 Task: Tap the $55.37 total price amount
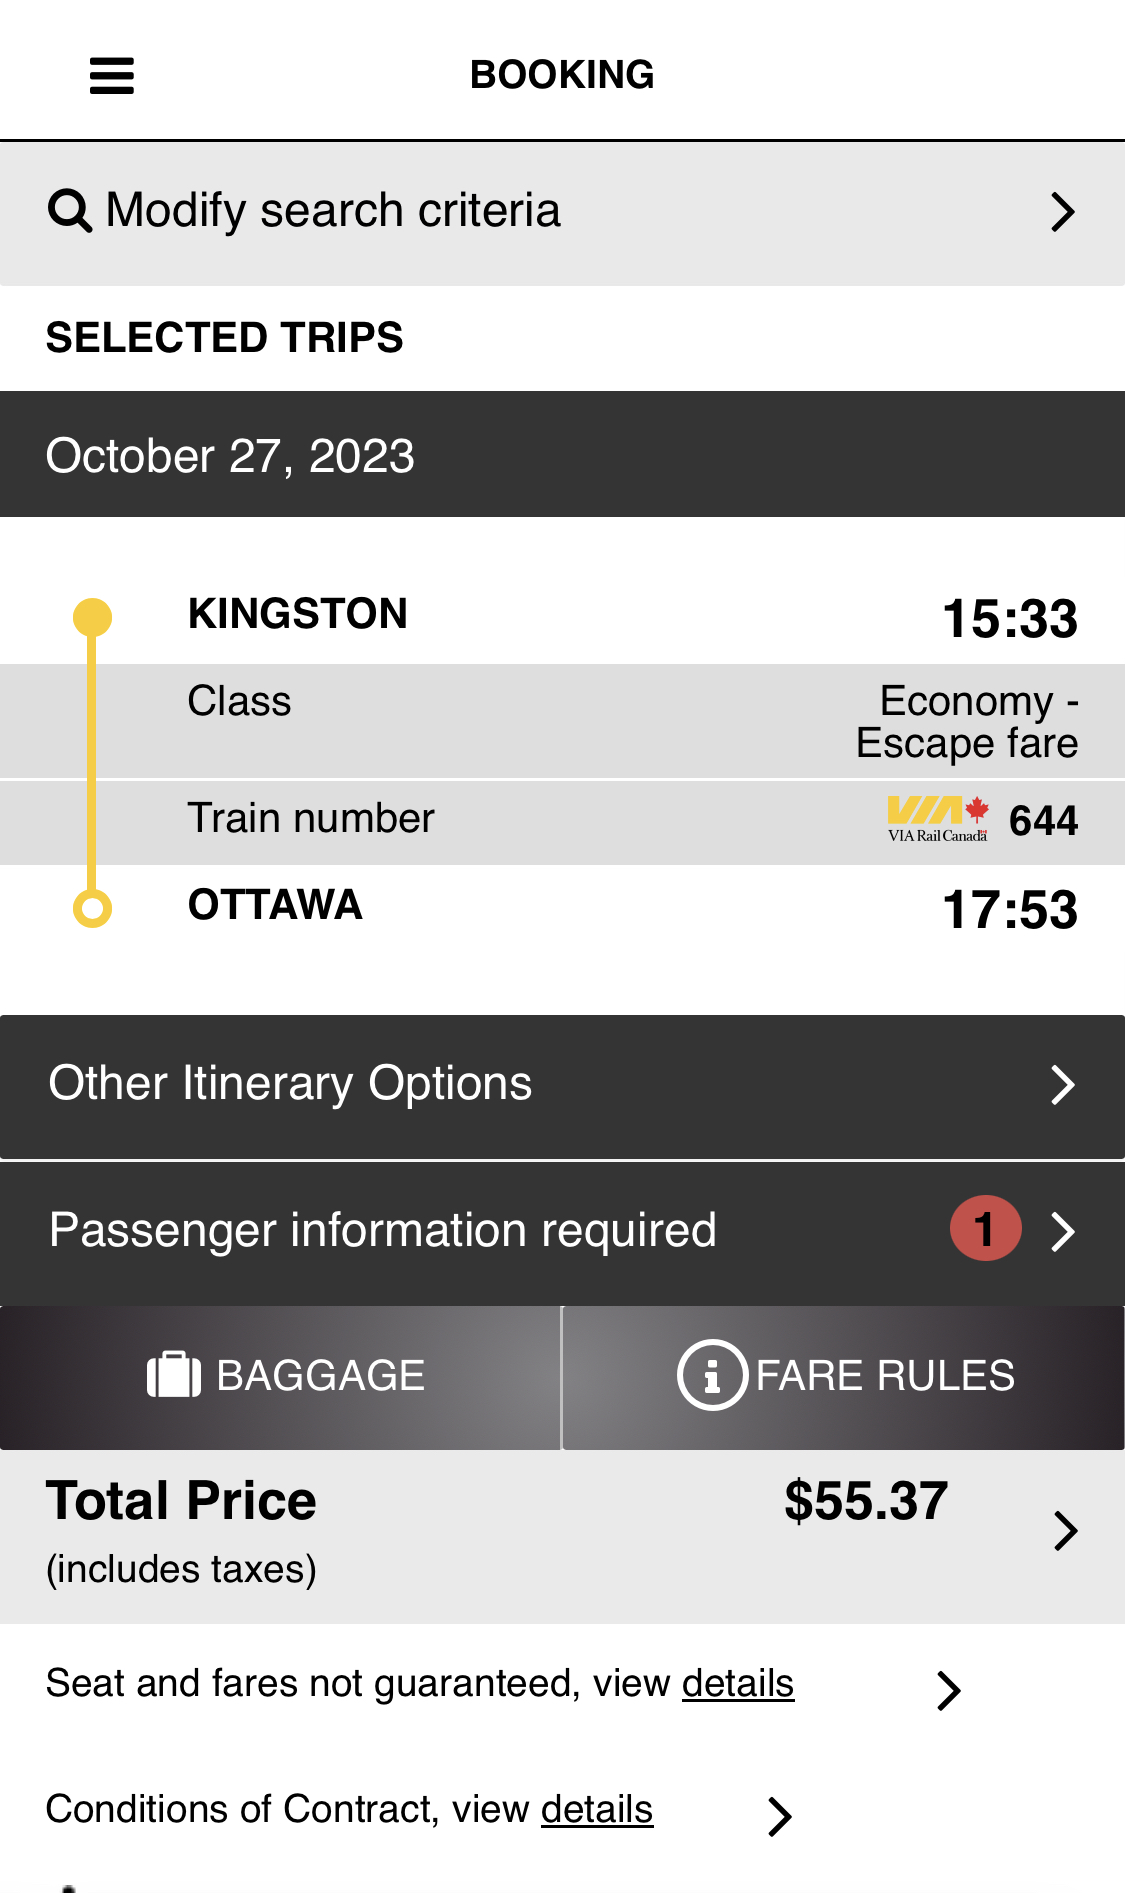point(865,1501)
